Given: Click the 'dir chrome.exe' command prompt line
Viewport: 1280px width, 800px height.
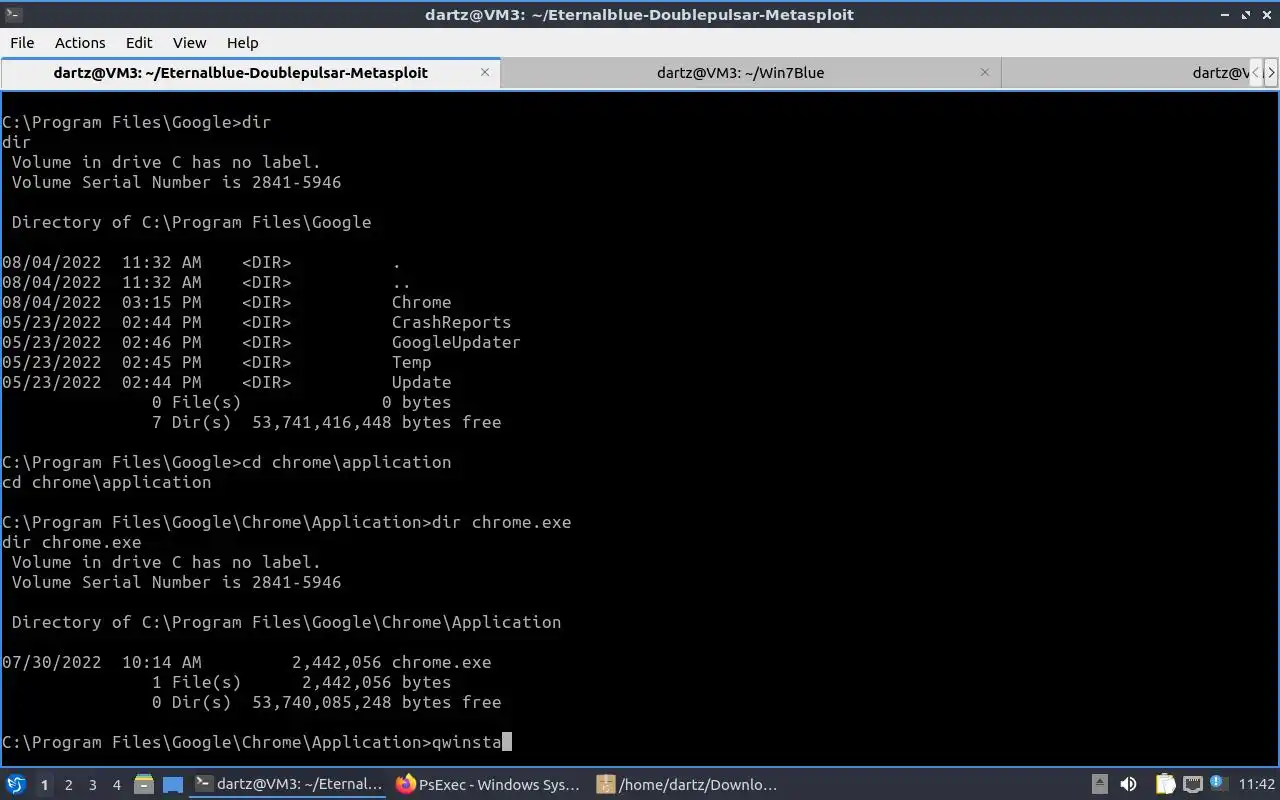Looking at the screenshot, I should 287,522.
